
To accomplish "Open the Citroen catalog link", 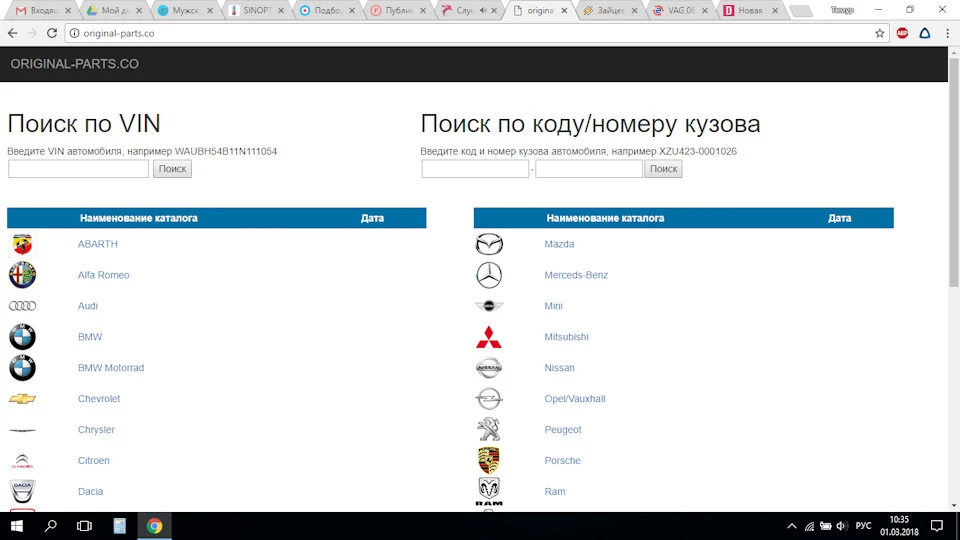I will coord(94,460).
